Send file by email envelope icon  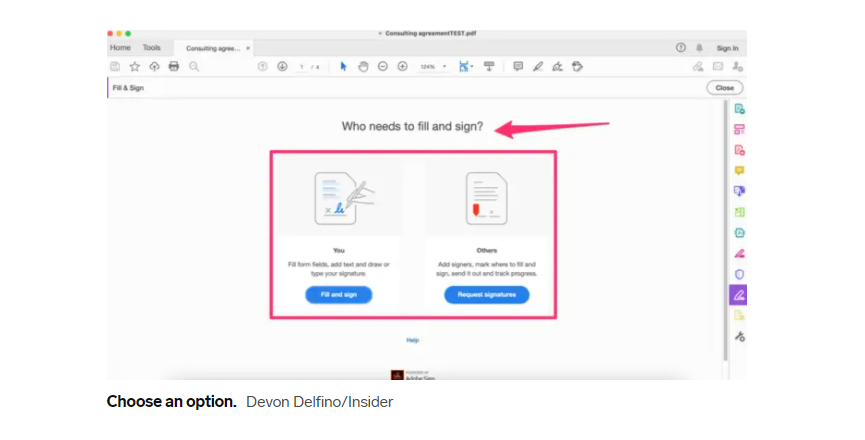pos(718,67)
